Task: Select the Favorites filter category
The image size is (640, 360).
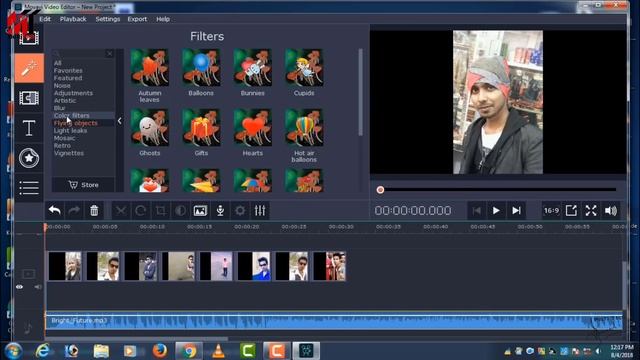Action: [68, 71]
